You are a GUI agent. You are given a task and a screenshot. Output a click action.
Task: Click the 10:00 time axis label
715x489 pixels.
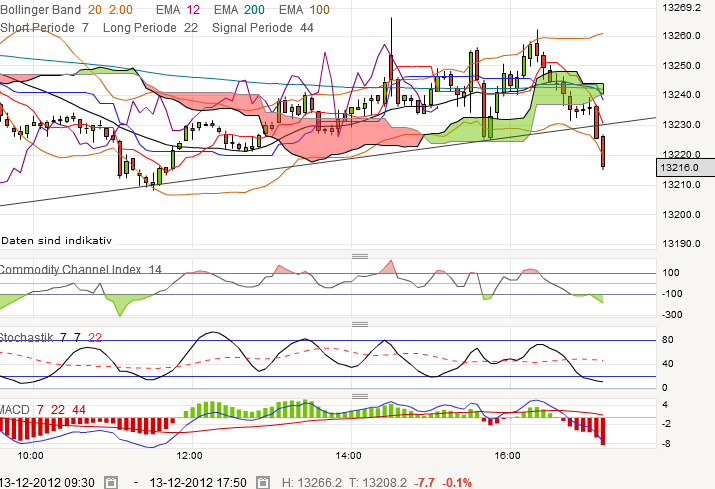(31, 456)
